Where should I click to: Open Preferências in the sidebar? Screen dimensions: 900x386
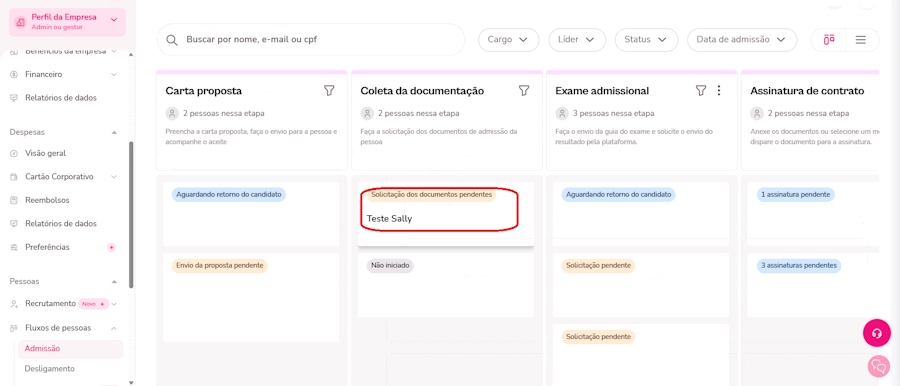pos(47,247)
